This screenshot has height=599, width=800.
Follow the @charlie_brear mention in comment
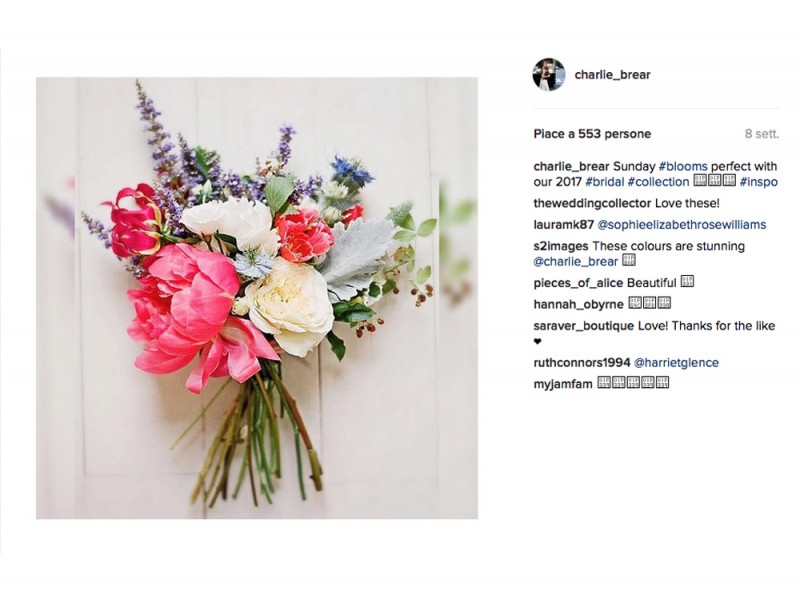point(576,261)
